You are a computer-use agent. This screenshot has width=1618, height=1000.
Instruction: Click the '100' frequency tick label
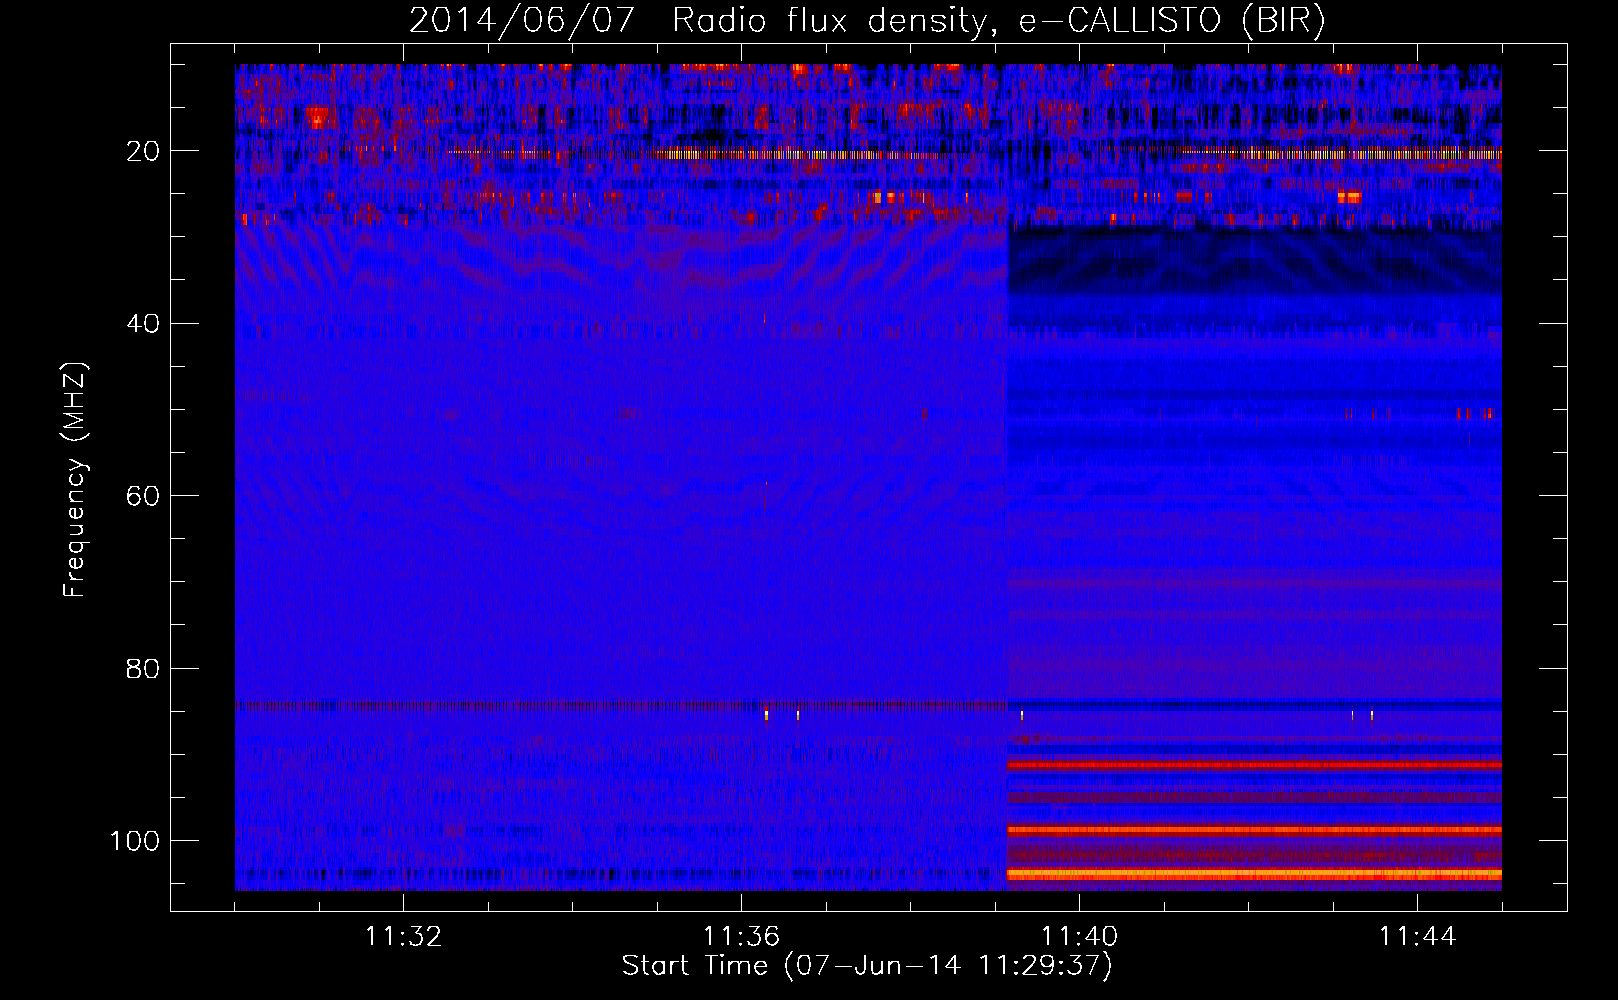click(x=135, y=841)
